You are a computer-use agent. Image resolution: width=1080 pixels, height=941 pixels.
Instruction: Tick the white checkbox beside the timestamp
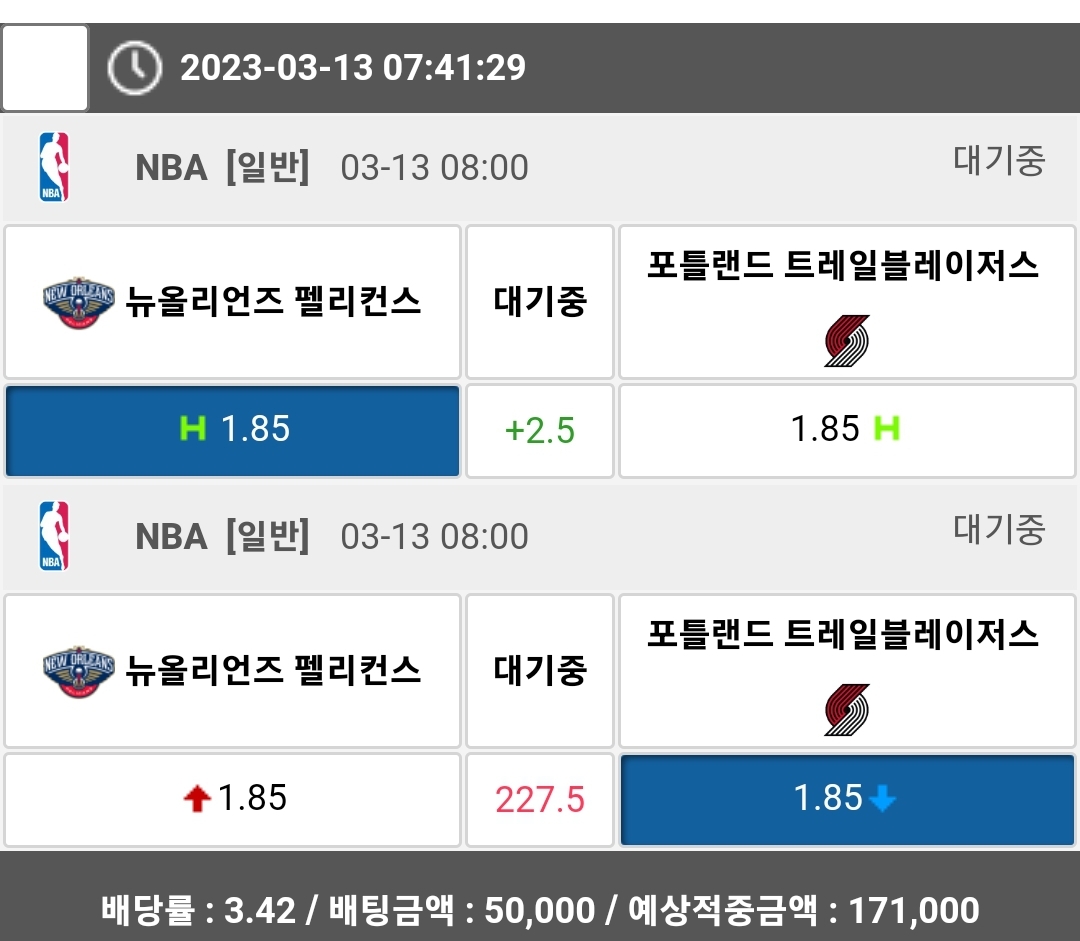coord(45,68)
